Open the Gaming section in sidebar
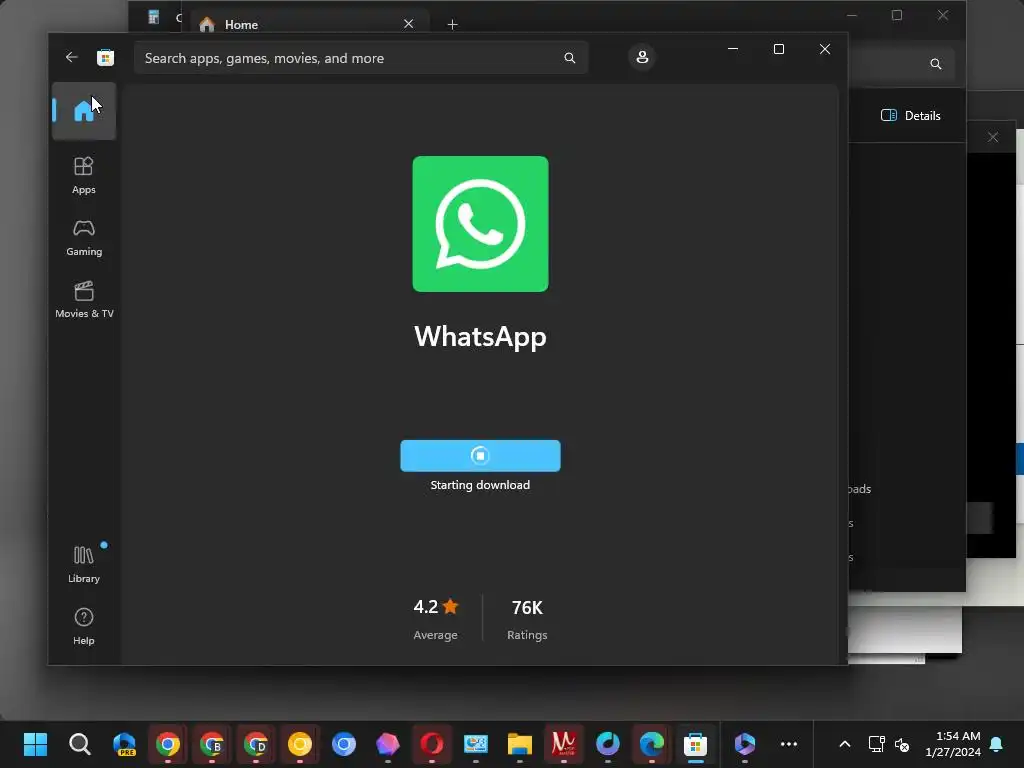1024x768 pixels. point(84,237)
